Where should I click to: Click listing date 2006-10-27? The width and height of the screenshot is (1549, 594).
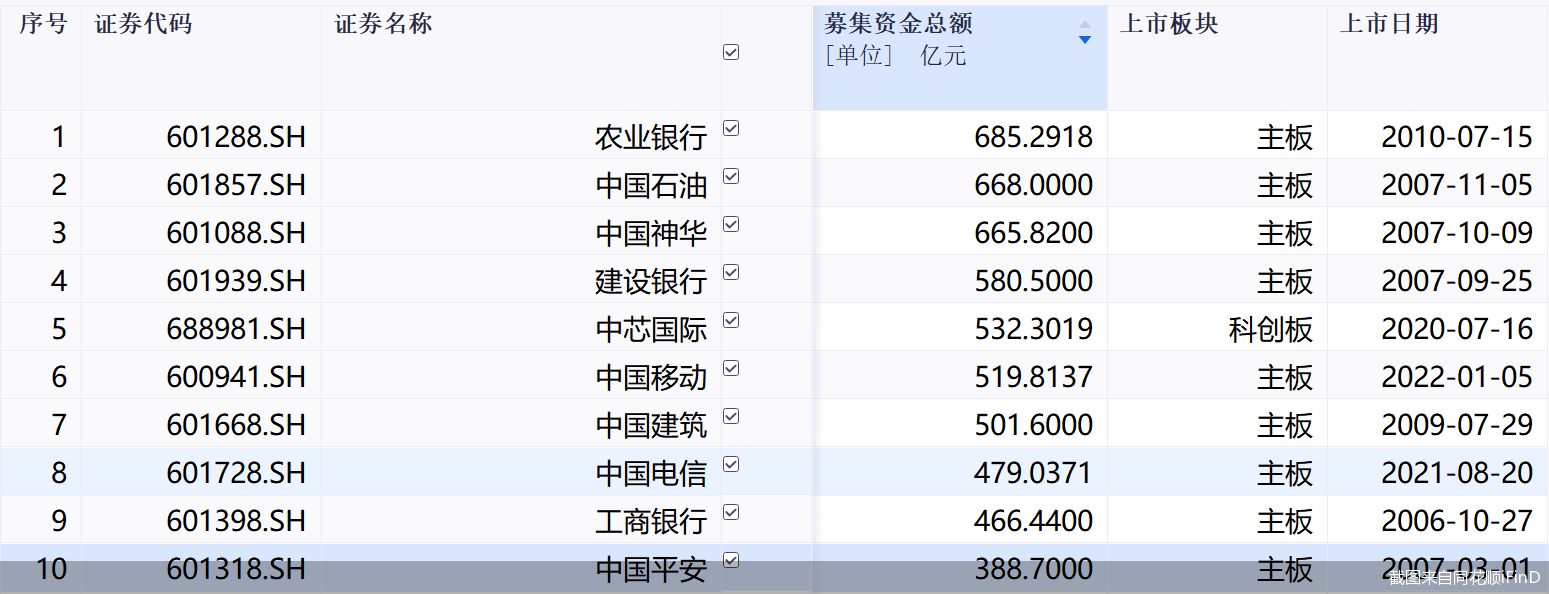tap(1457, 521)
